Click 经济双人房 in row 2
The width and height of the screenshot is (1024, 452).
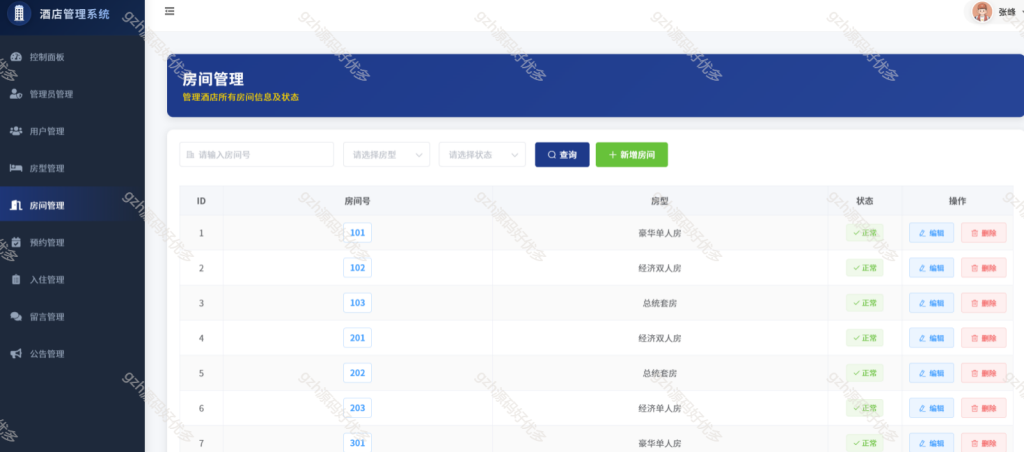pos(660,268)
